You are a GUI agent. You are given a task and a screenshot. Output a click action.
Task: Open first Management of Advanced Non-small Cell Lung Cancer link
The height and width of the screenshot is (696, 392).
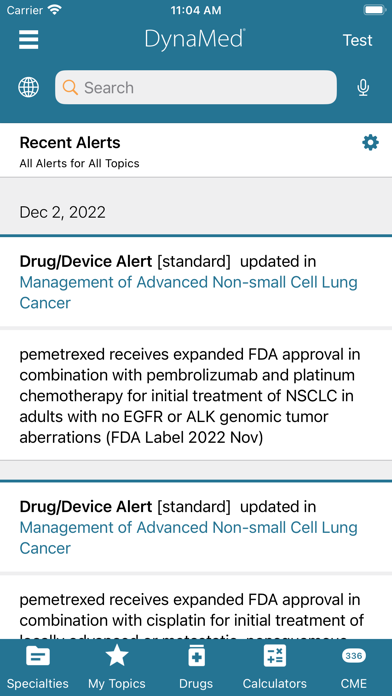click(x=188, y=293)
